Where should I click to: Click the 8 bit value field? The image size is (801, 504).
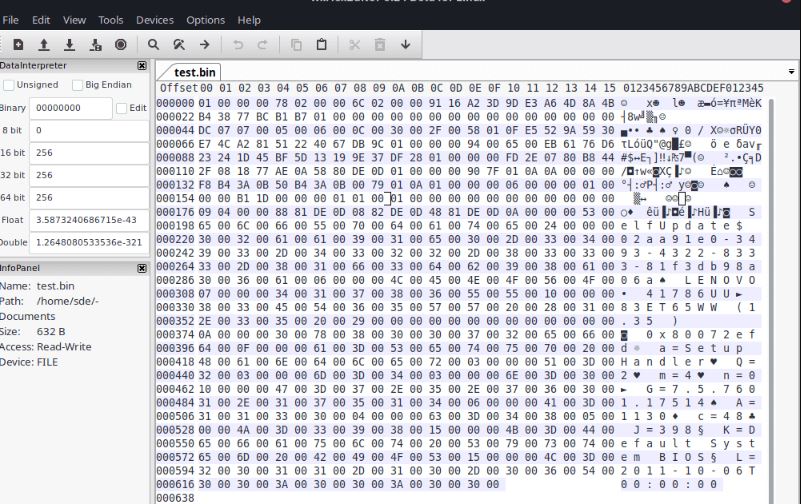click(x=89, y=130)
